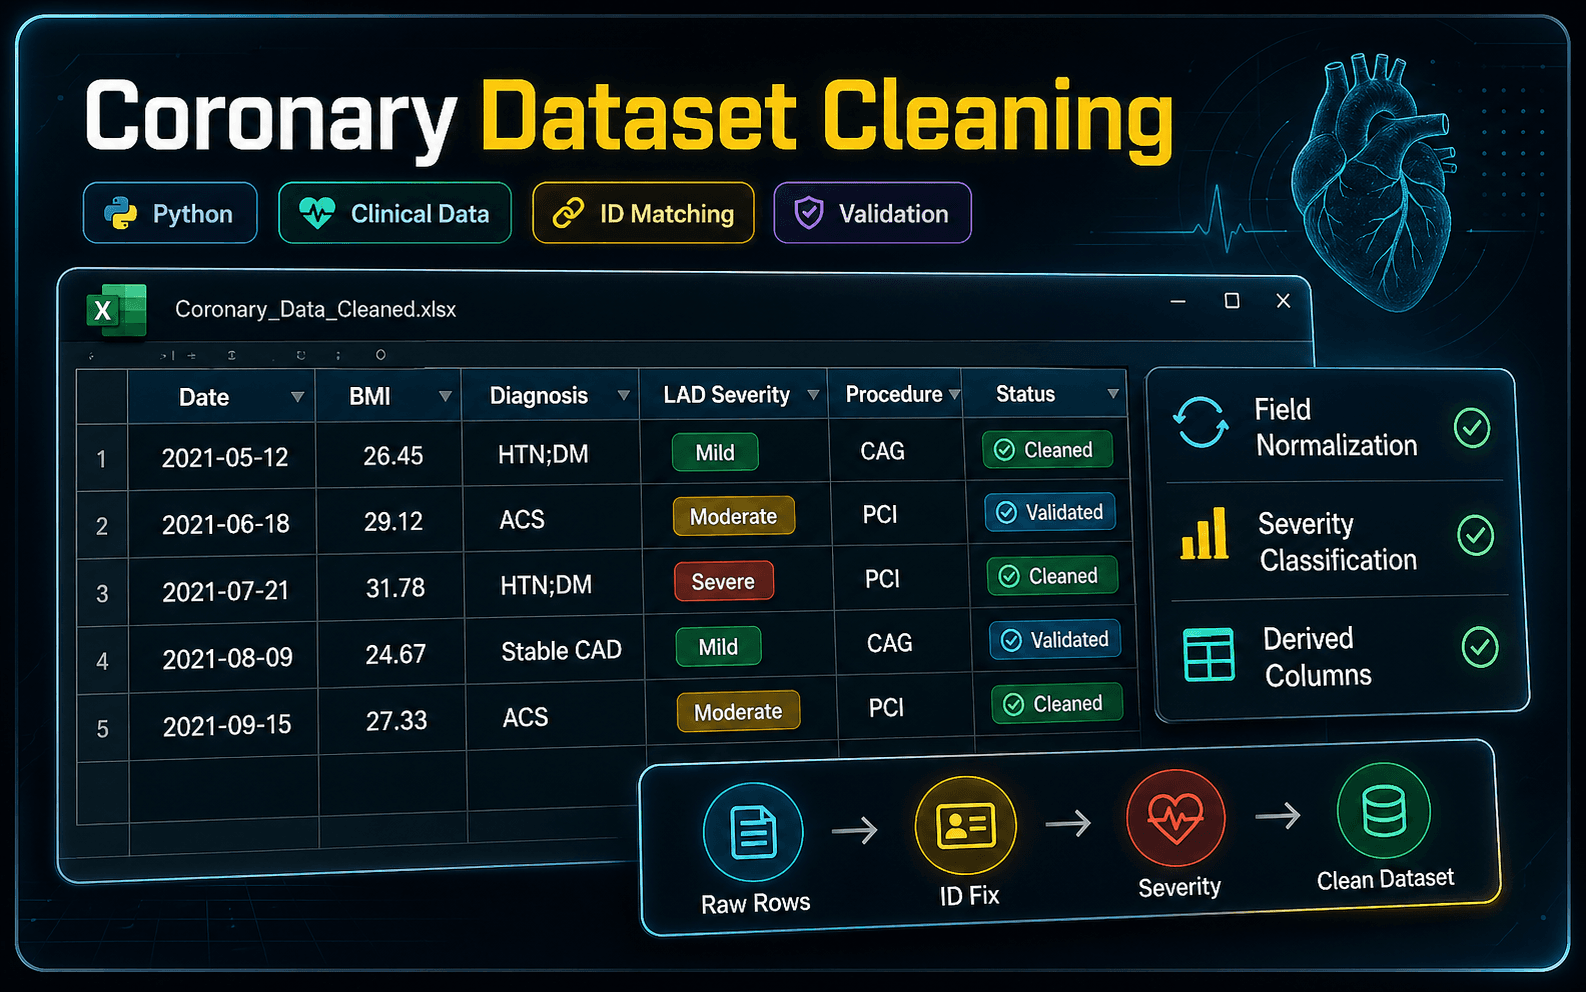Click the Cleaned status in row 5
Viewport: 1586px width, 992px height.
tap(1057, 704)
